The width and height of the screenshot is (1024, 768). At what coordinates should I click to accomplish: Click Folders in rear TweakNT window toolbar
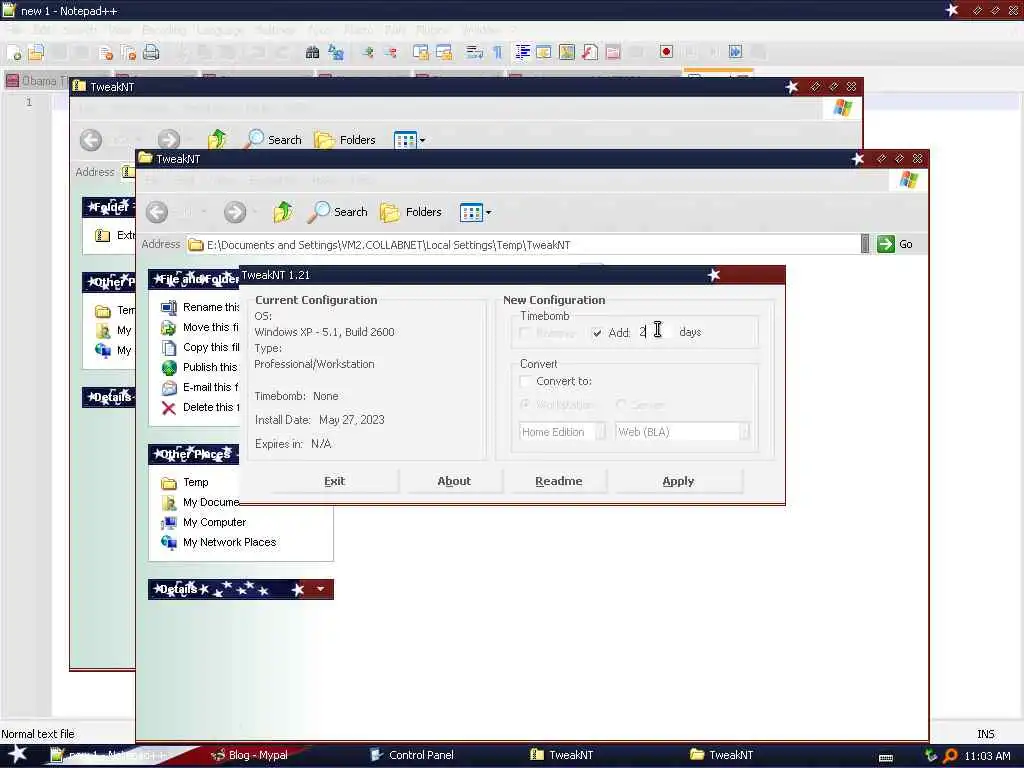[345, 139]
